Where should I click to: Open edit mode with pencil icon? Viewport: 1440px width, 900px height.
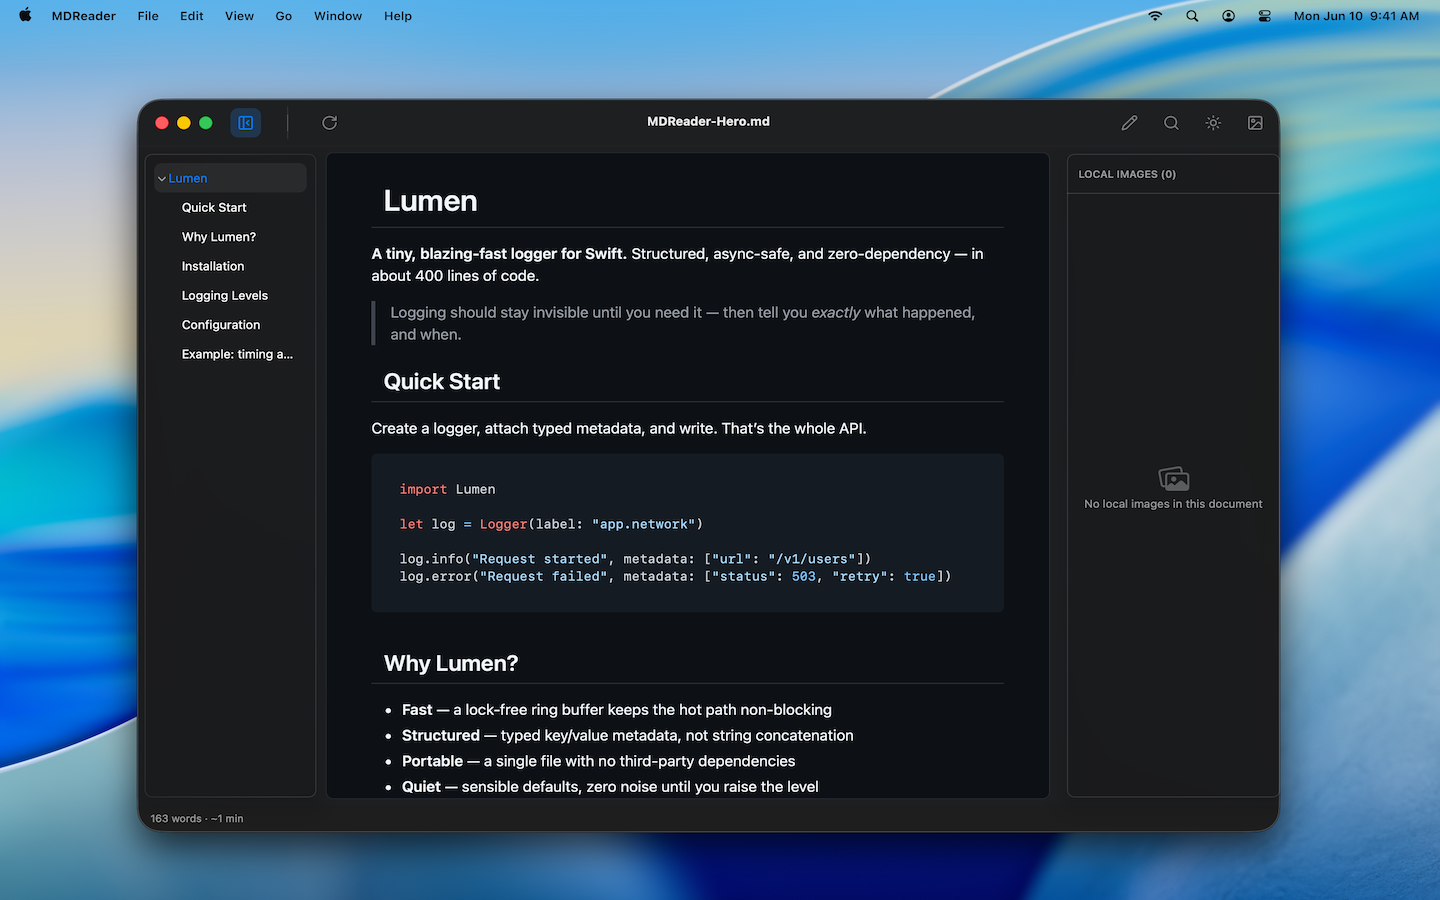[1129, 123]
